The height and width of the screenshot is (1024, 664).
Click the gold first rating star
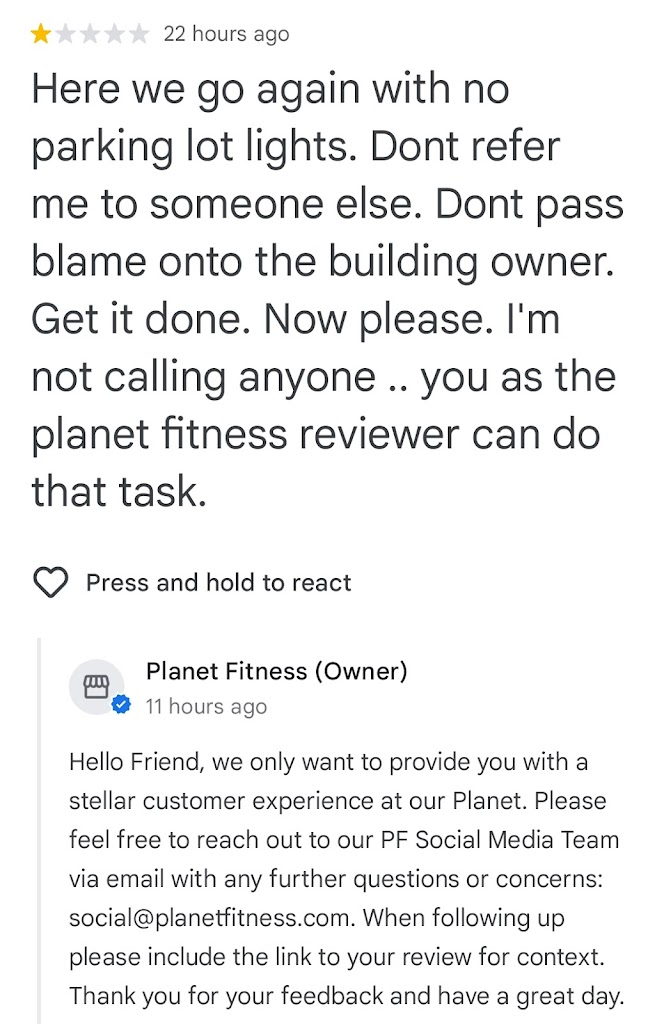[x=41, y=35]
